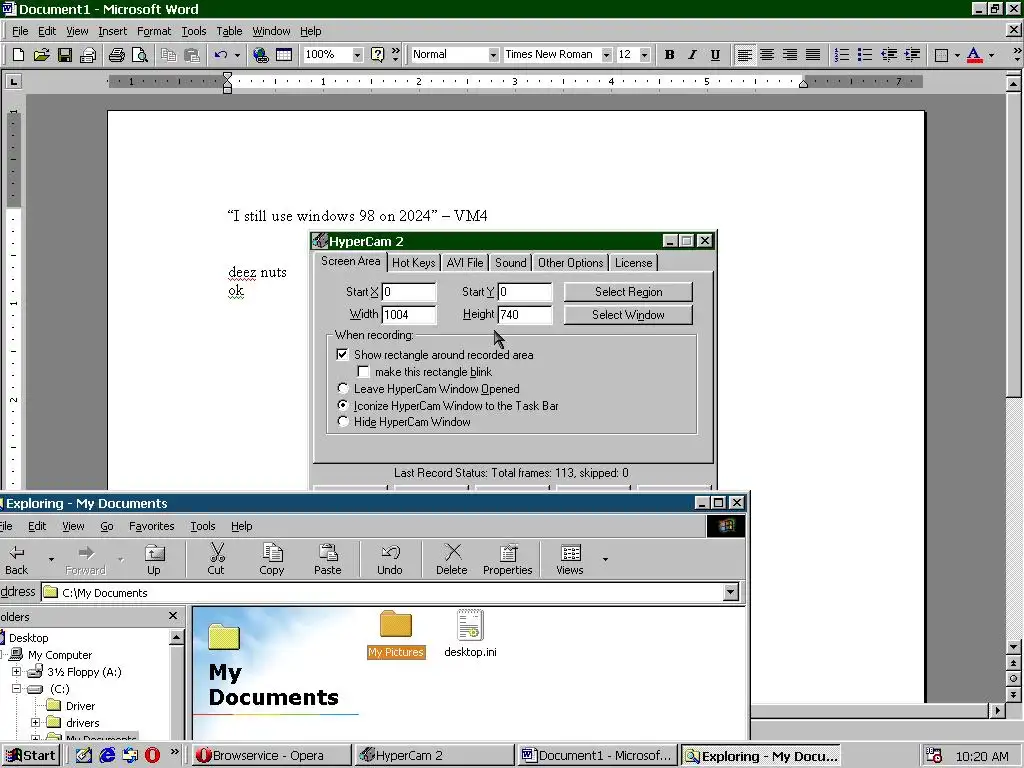The height and width of the screenshot is (768, 1024).
Task: Click the Undo icon in Explorer toolbar
Action: [x=390, y=559]
